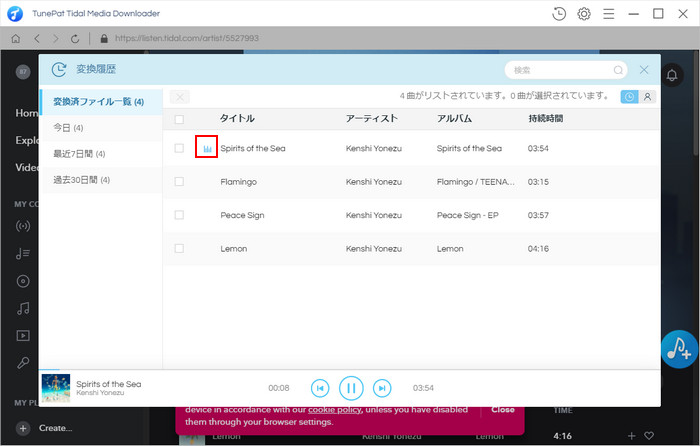
Task: Reload the page with refresh icon
Action: click(75, 38)
